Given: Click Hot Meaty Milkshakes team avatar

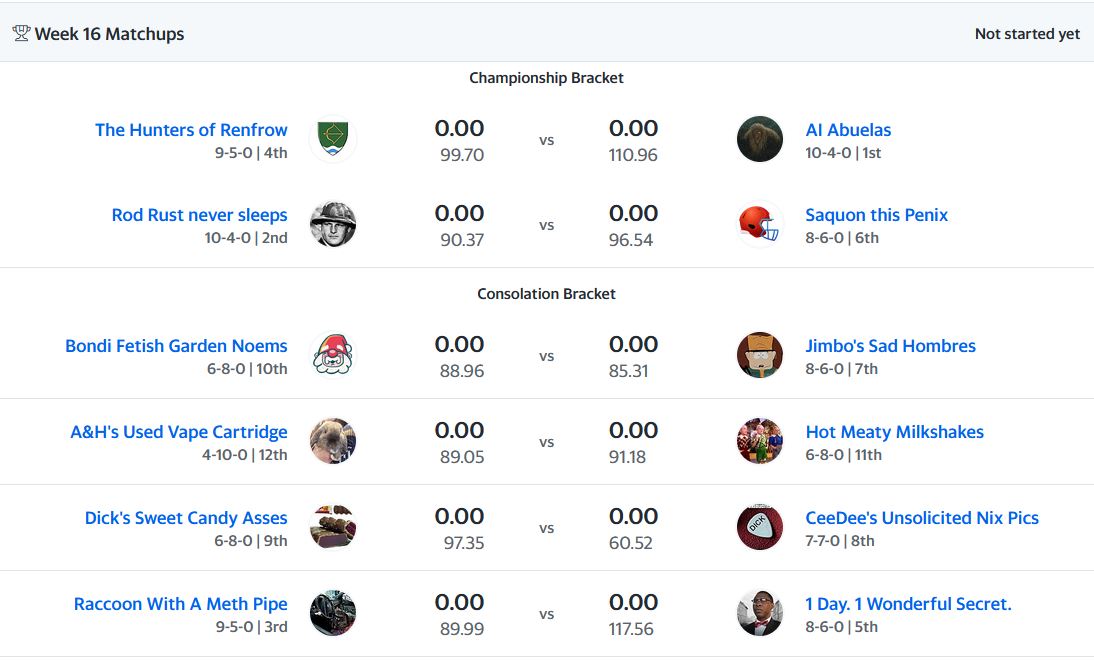Looking at the screenshot, I should coord(760,441).
